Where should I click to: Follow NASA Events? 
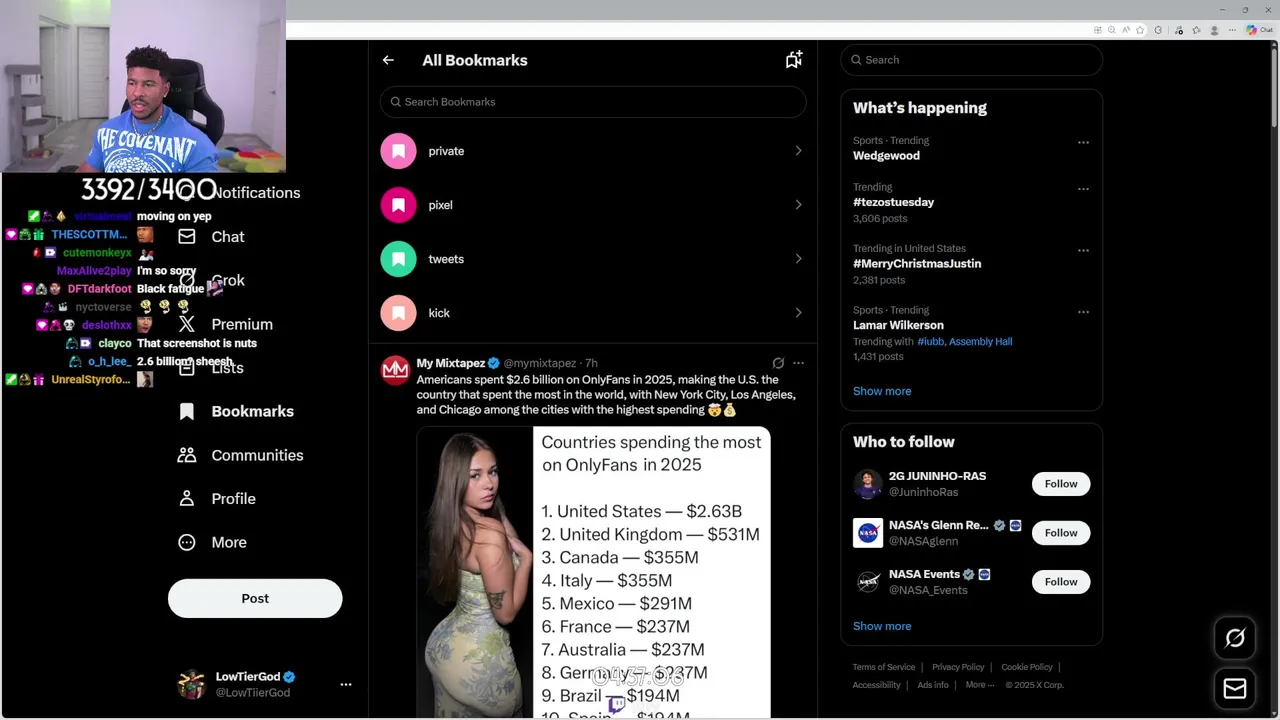click(1061, 582)
